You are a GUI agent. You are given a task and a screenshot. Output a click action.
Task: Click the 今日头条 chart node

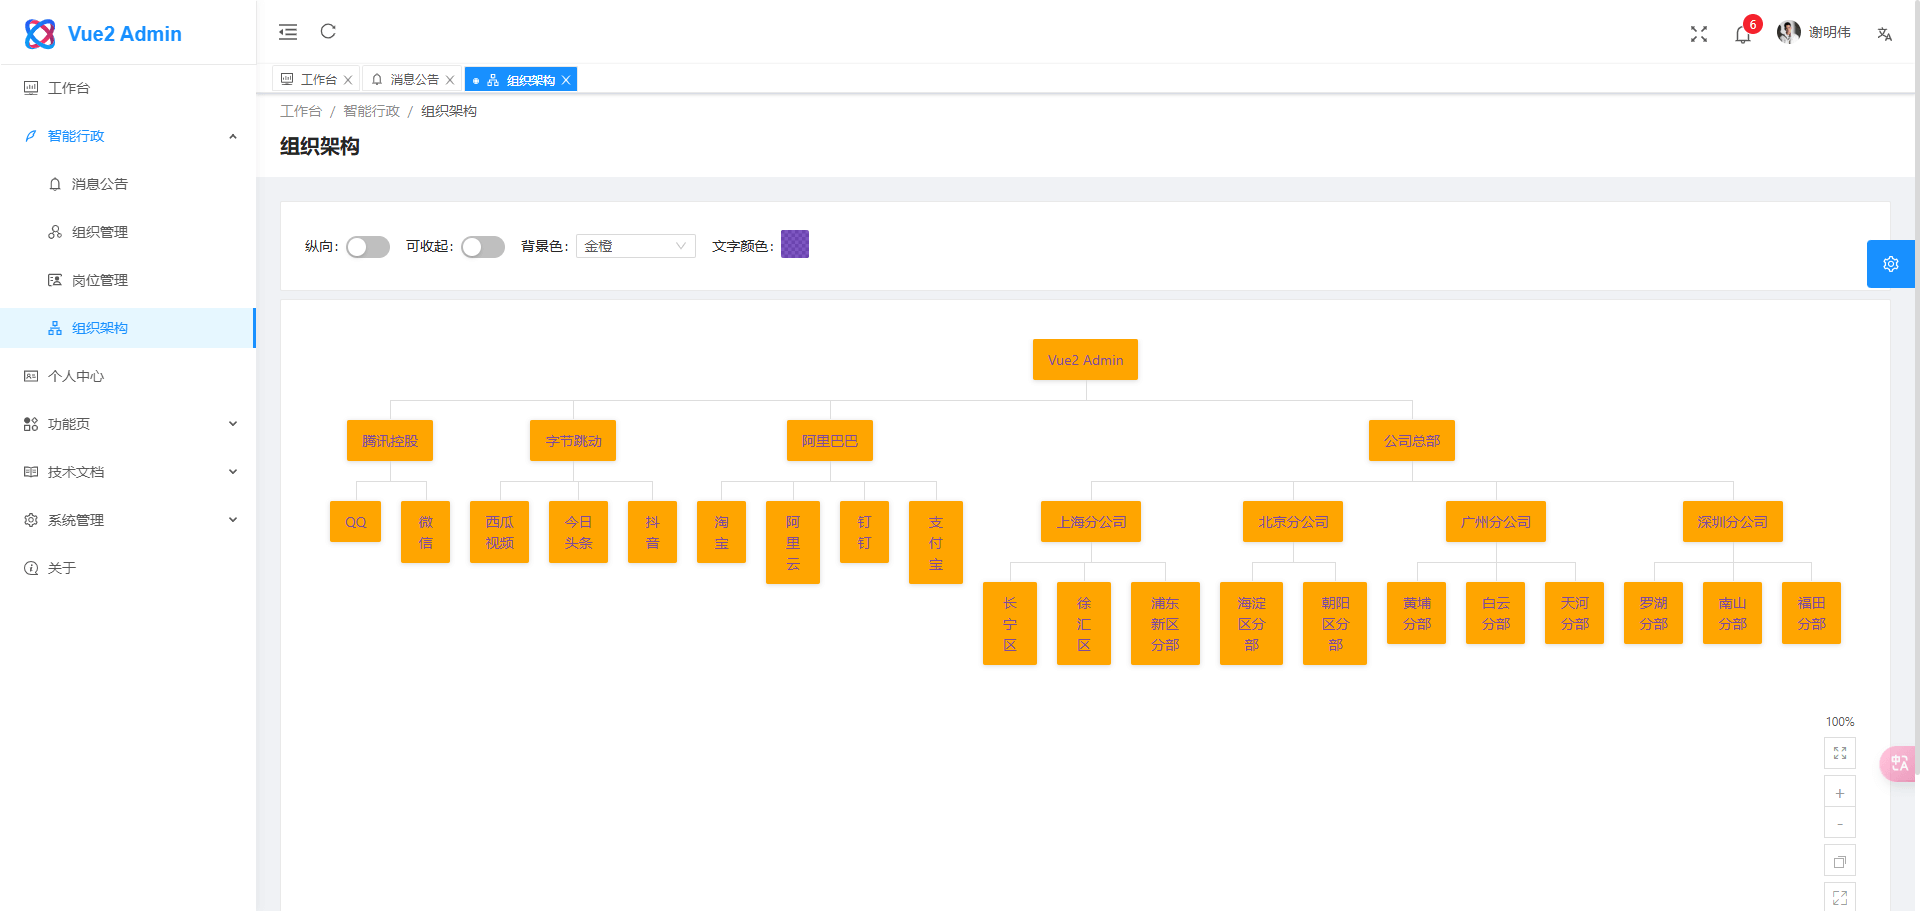click(x=578, y=532)
